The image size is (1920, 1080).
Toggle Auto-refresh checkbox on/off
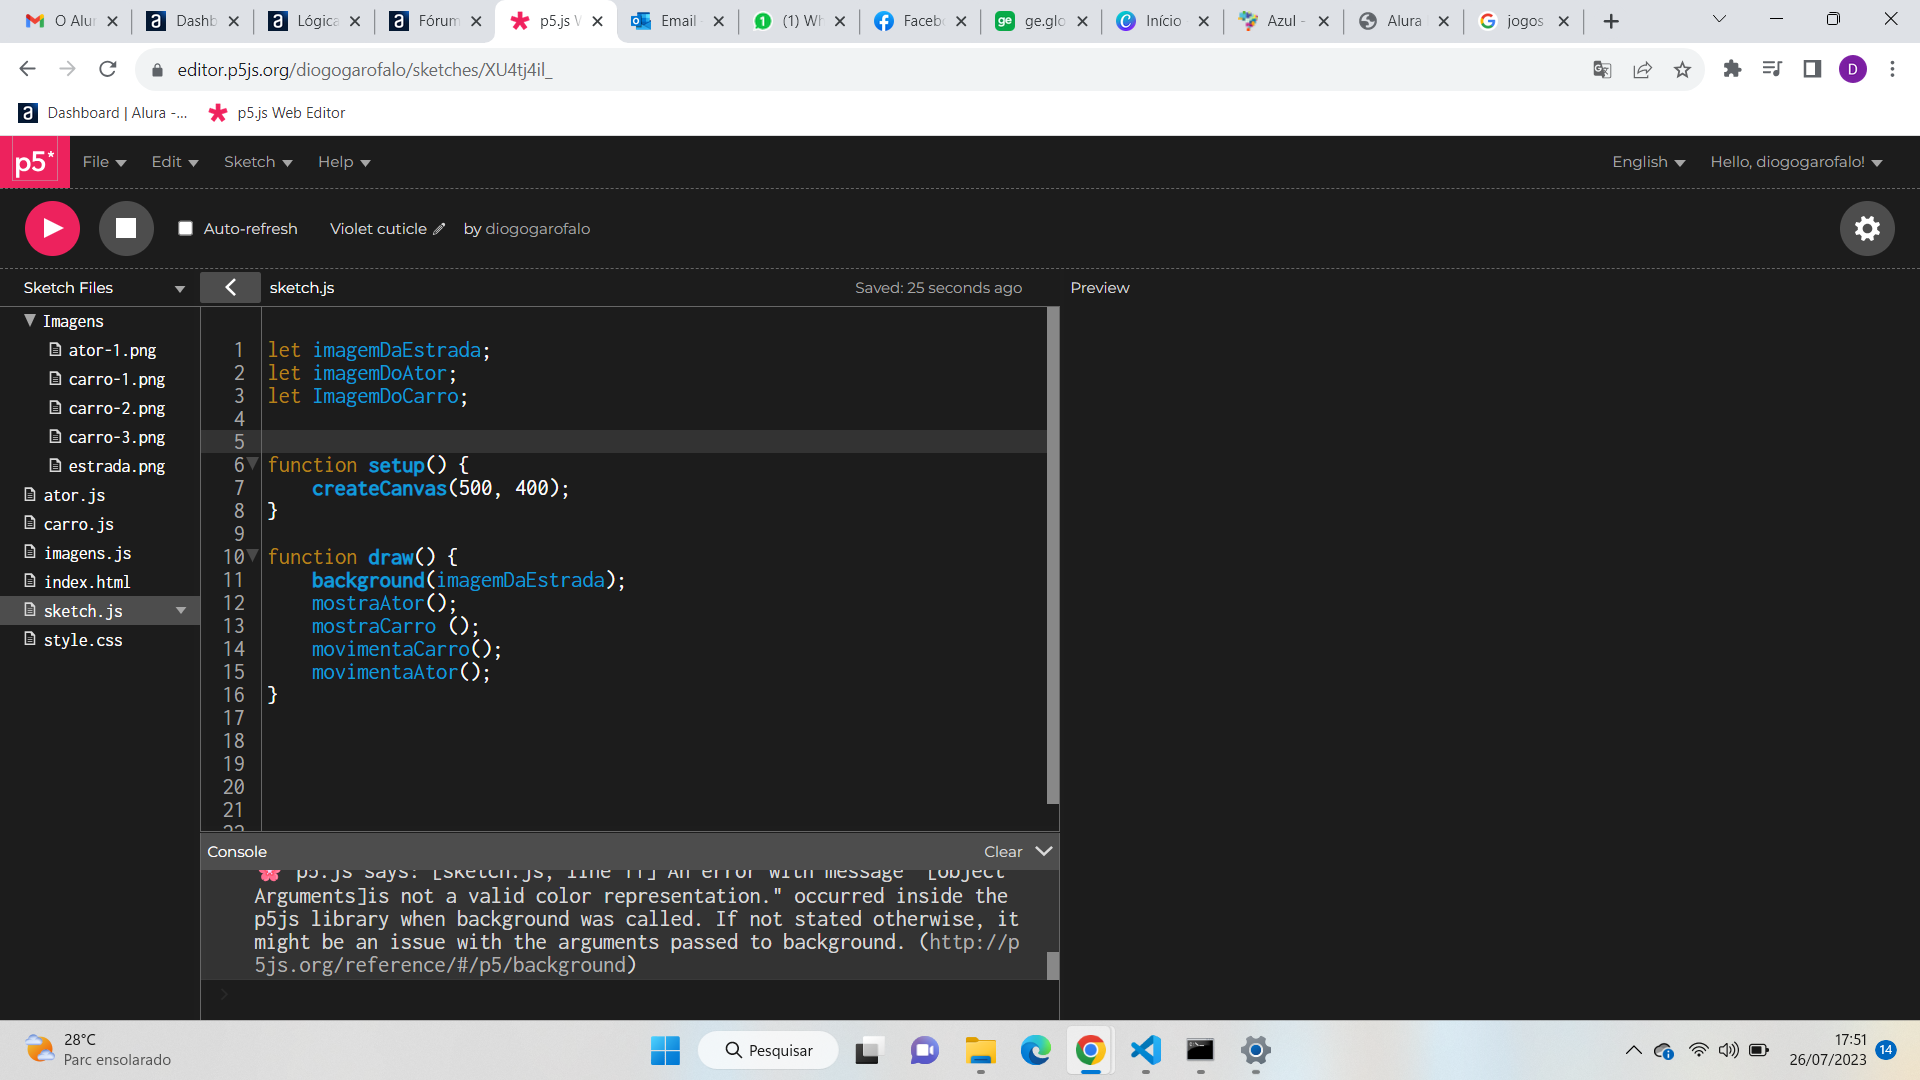tap(186, 228)
